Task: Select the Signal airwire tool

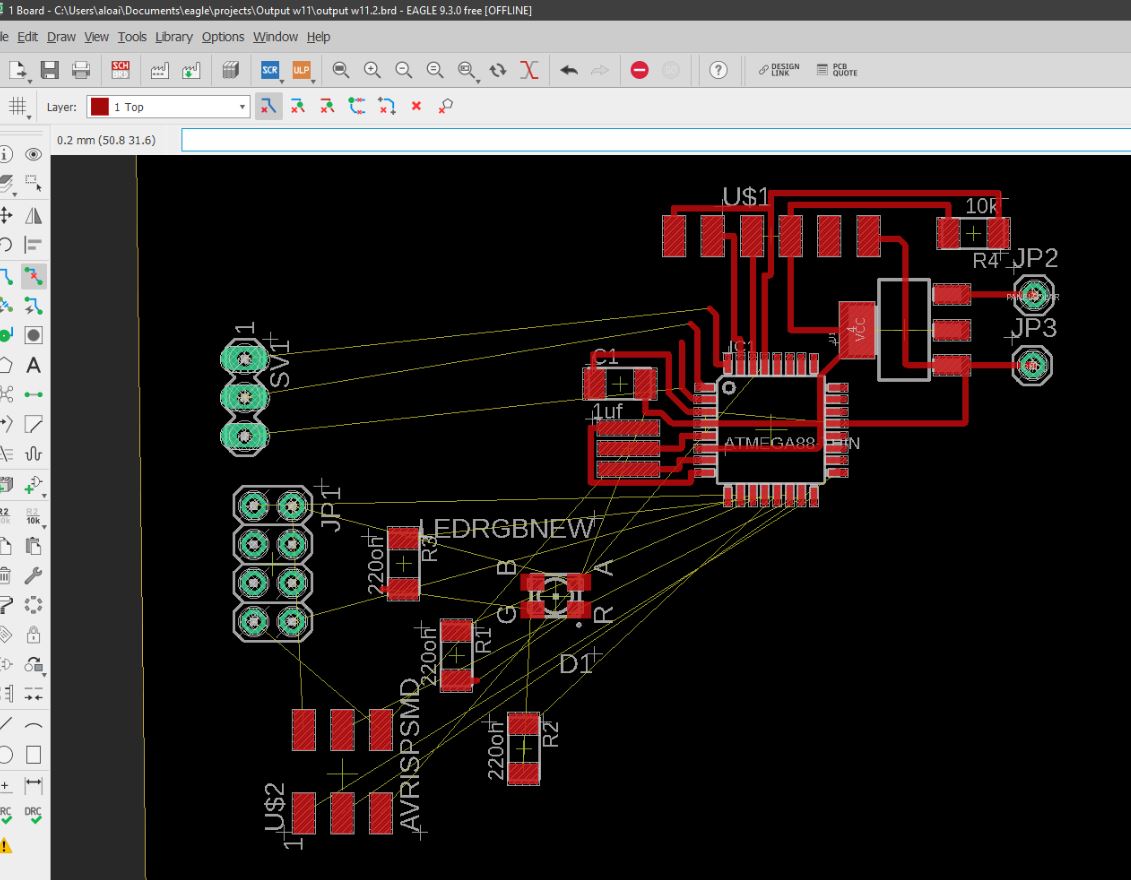Action: pyautogui.click(x=33, y=395)
